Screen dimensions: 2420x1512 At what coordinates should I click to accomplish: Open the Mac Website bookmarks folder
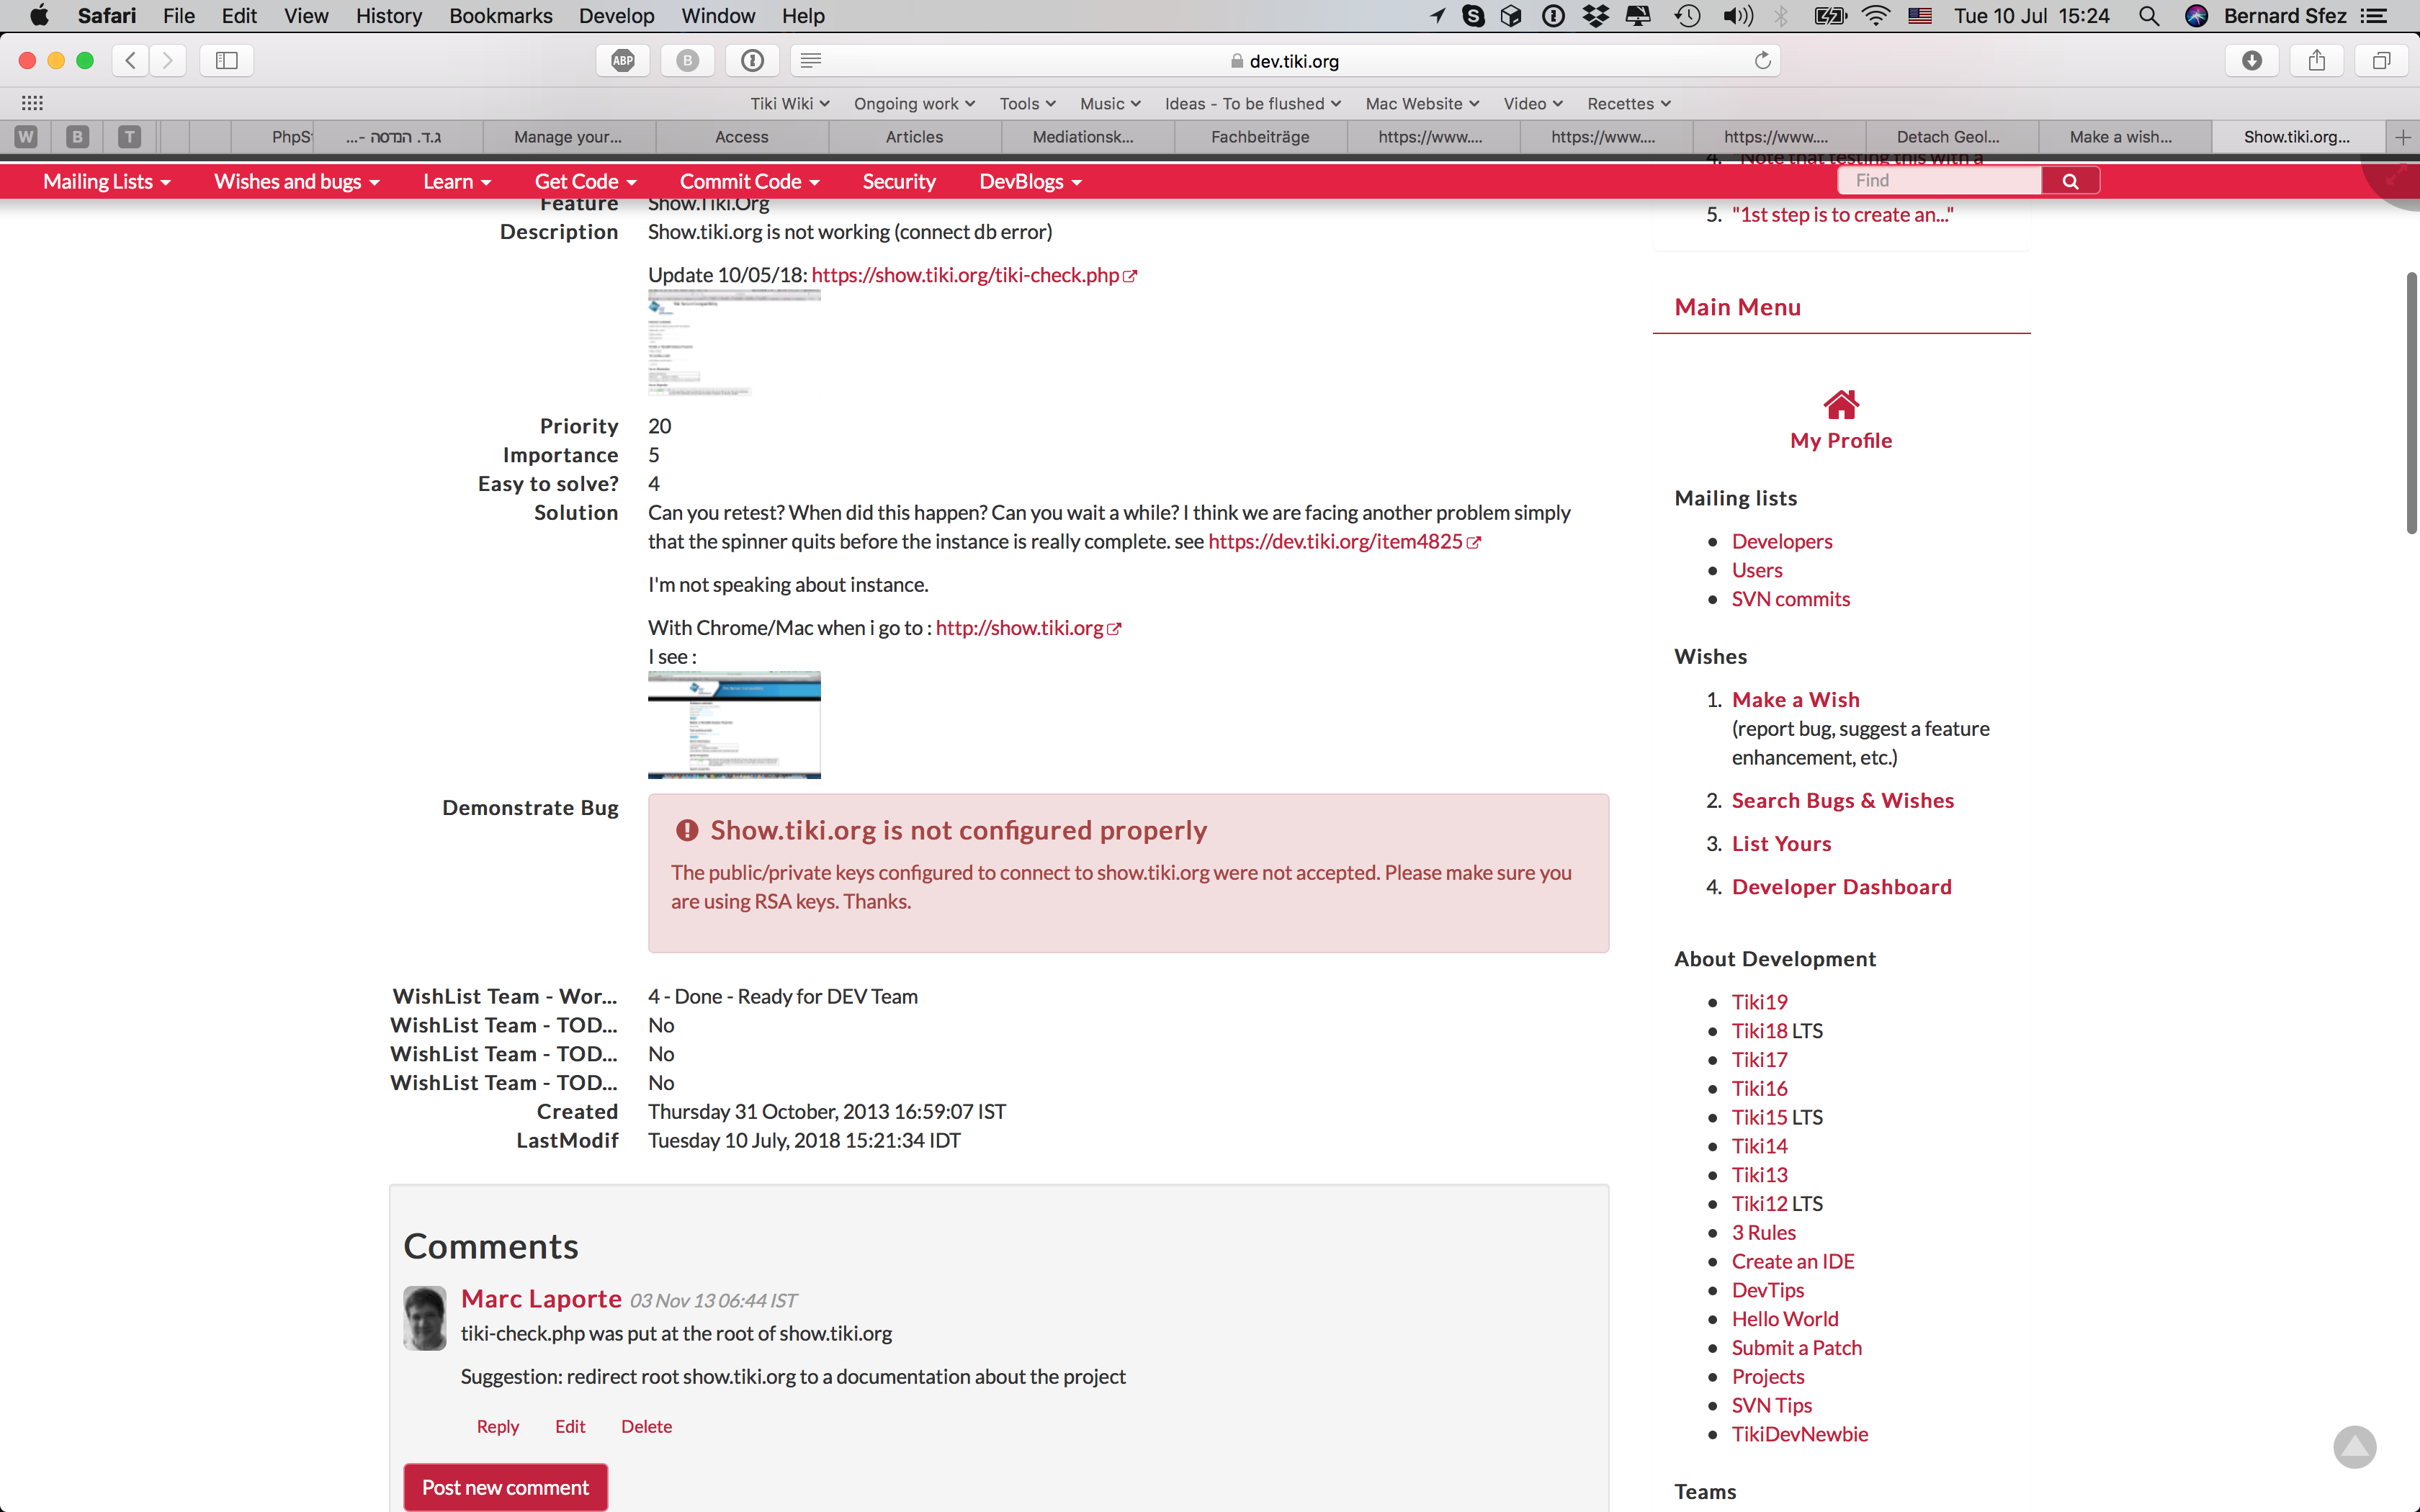(1422, 104)
